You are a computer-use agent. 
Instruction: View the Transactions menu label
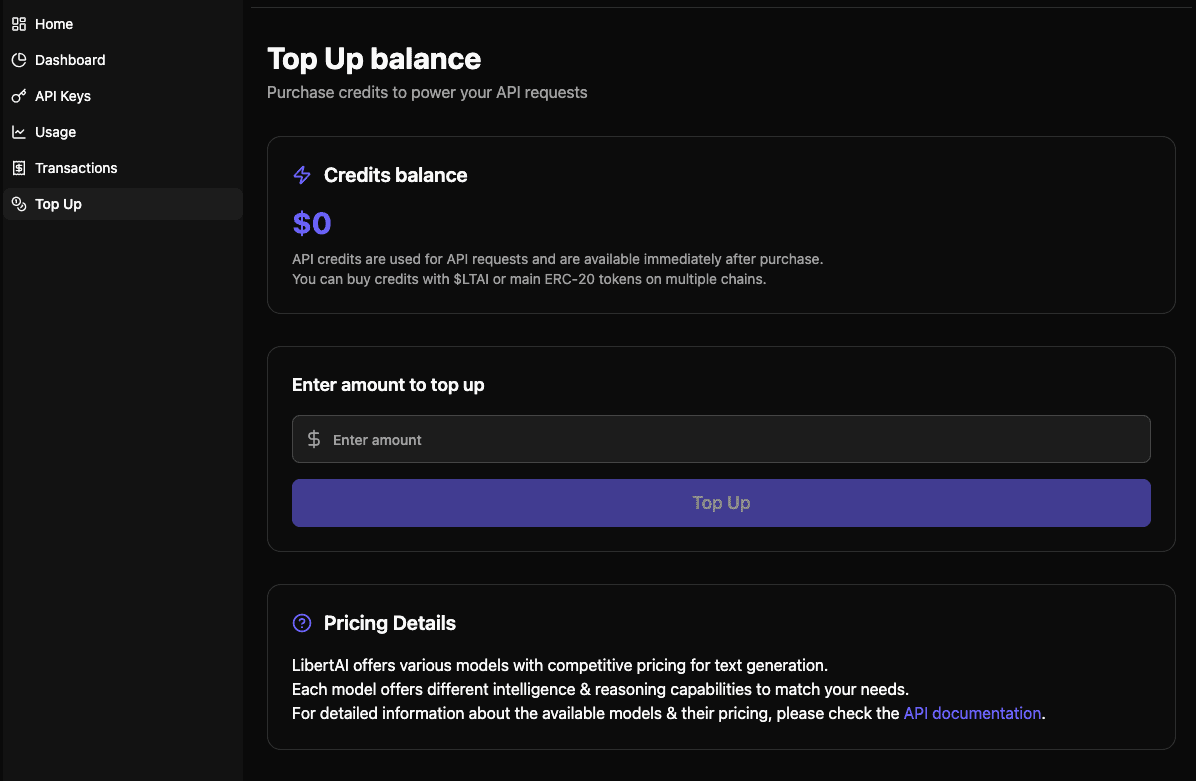click(76, 168)
